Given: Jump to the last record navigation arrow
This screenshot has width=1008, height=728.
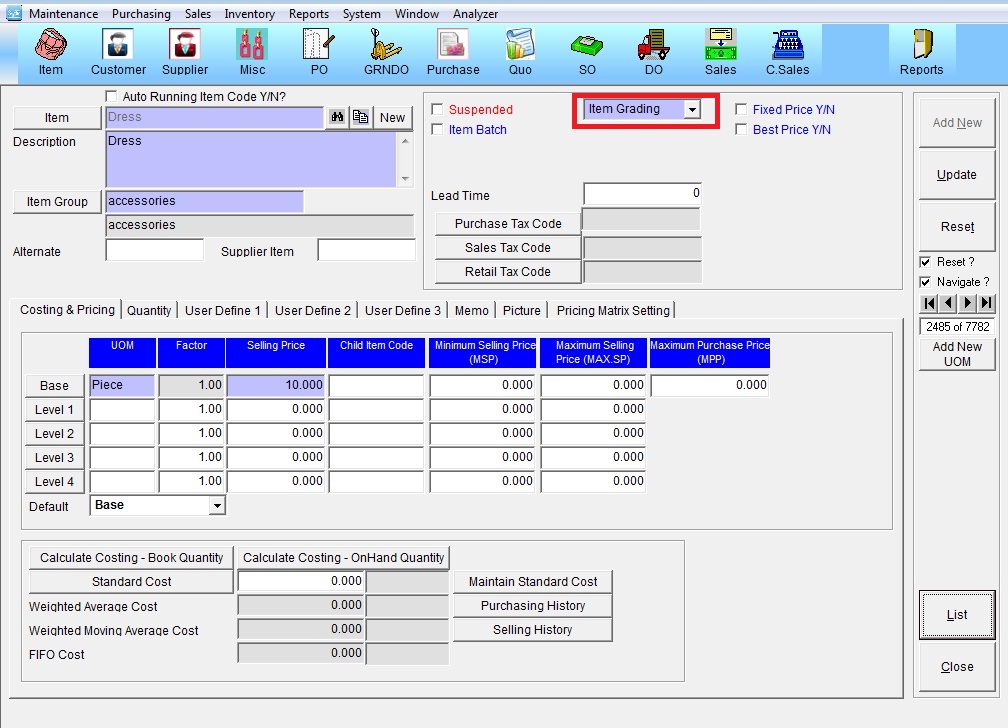Looking at the screenshot, I should 987,303.
